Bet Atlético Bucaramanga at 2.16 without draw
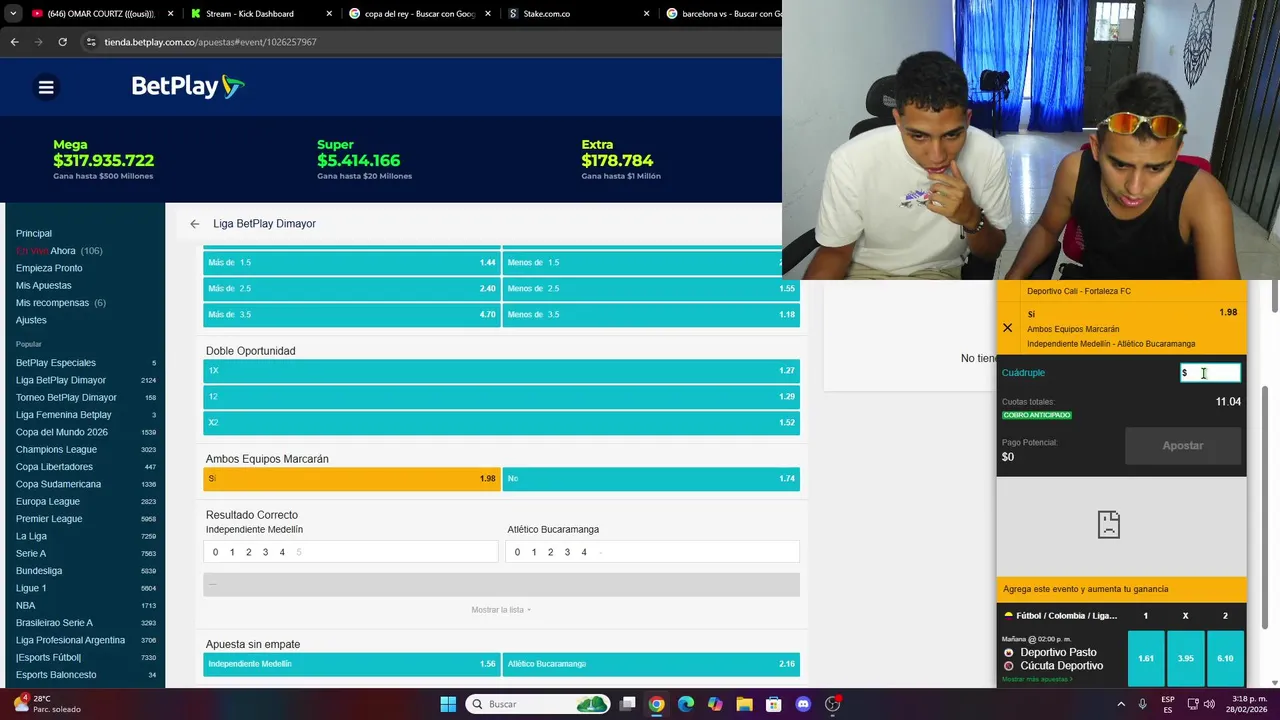1280x720 pixels. pyautogui.click(x=651, y=664)
